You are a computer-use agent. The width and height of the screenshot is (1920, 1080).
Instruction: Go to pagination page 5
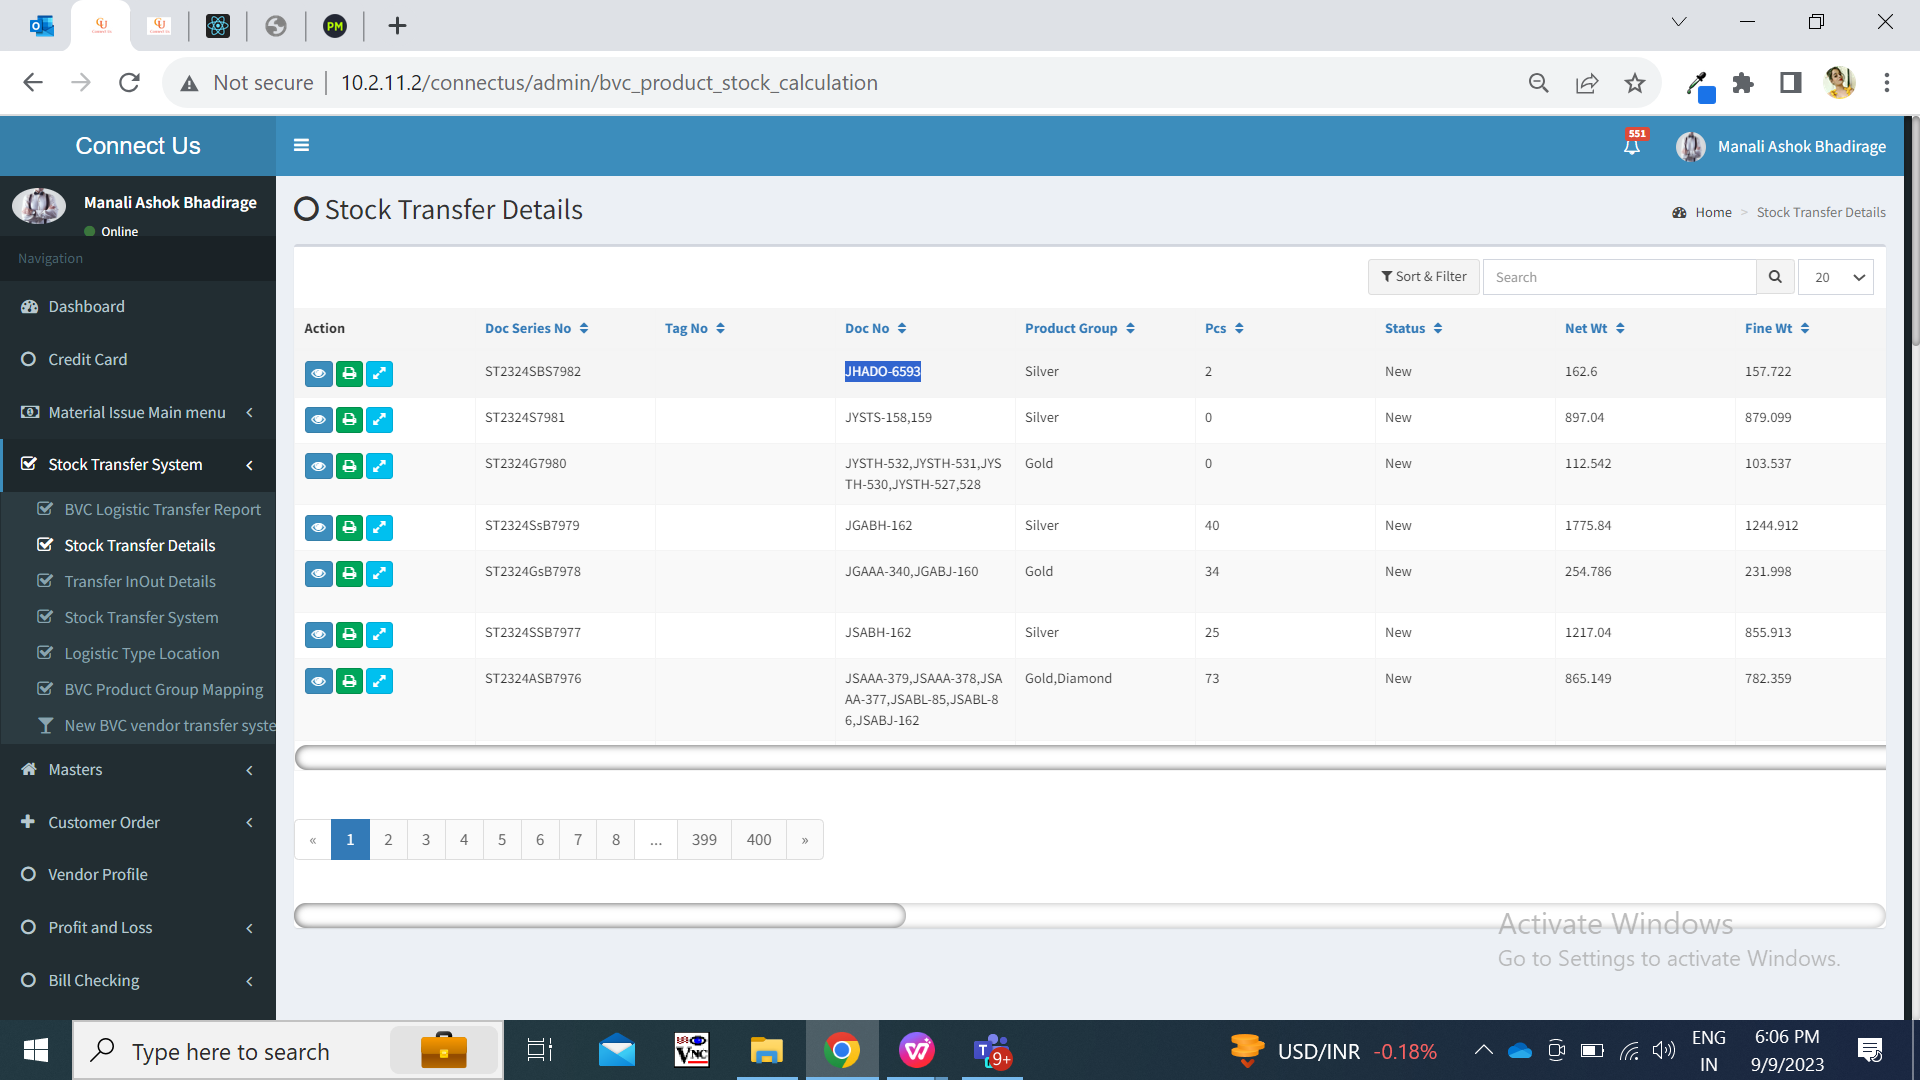click(502, 840)
